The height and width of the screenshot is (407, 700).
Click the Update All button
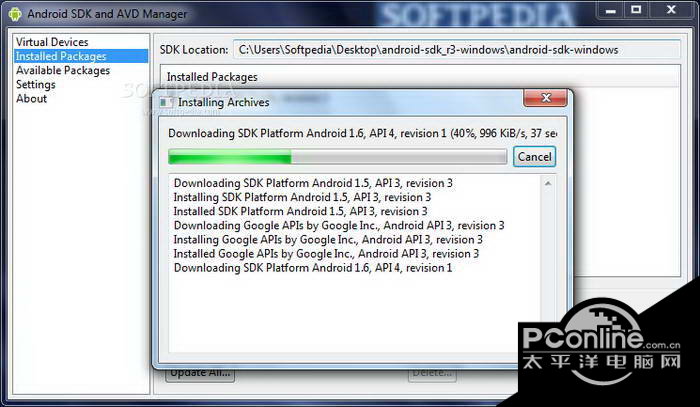(x=200, y=373)
